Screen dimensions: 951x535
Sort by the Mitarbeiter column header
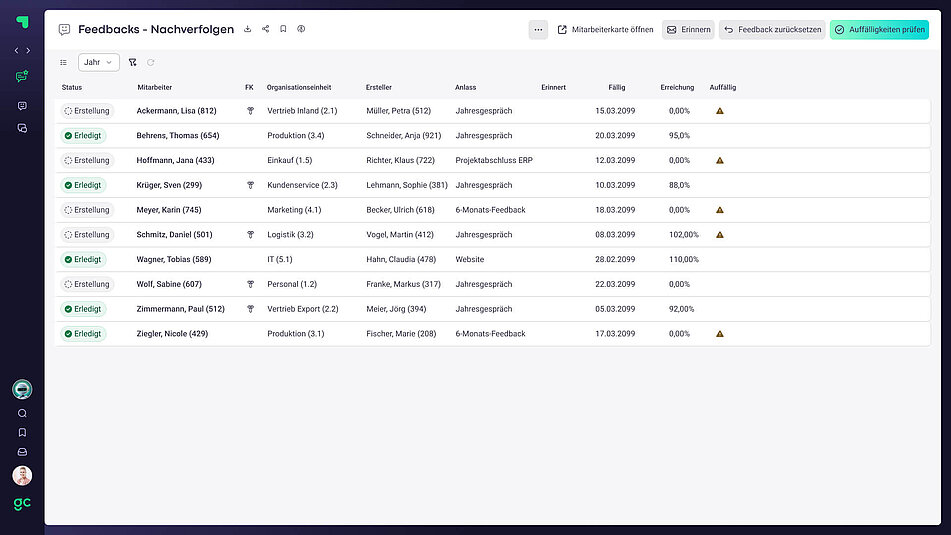(x=155, y=88)
